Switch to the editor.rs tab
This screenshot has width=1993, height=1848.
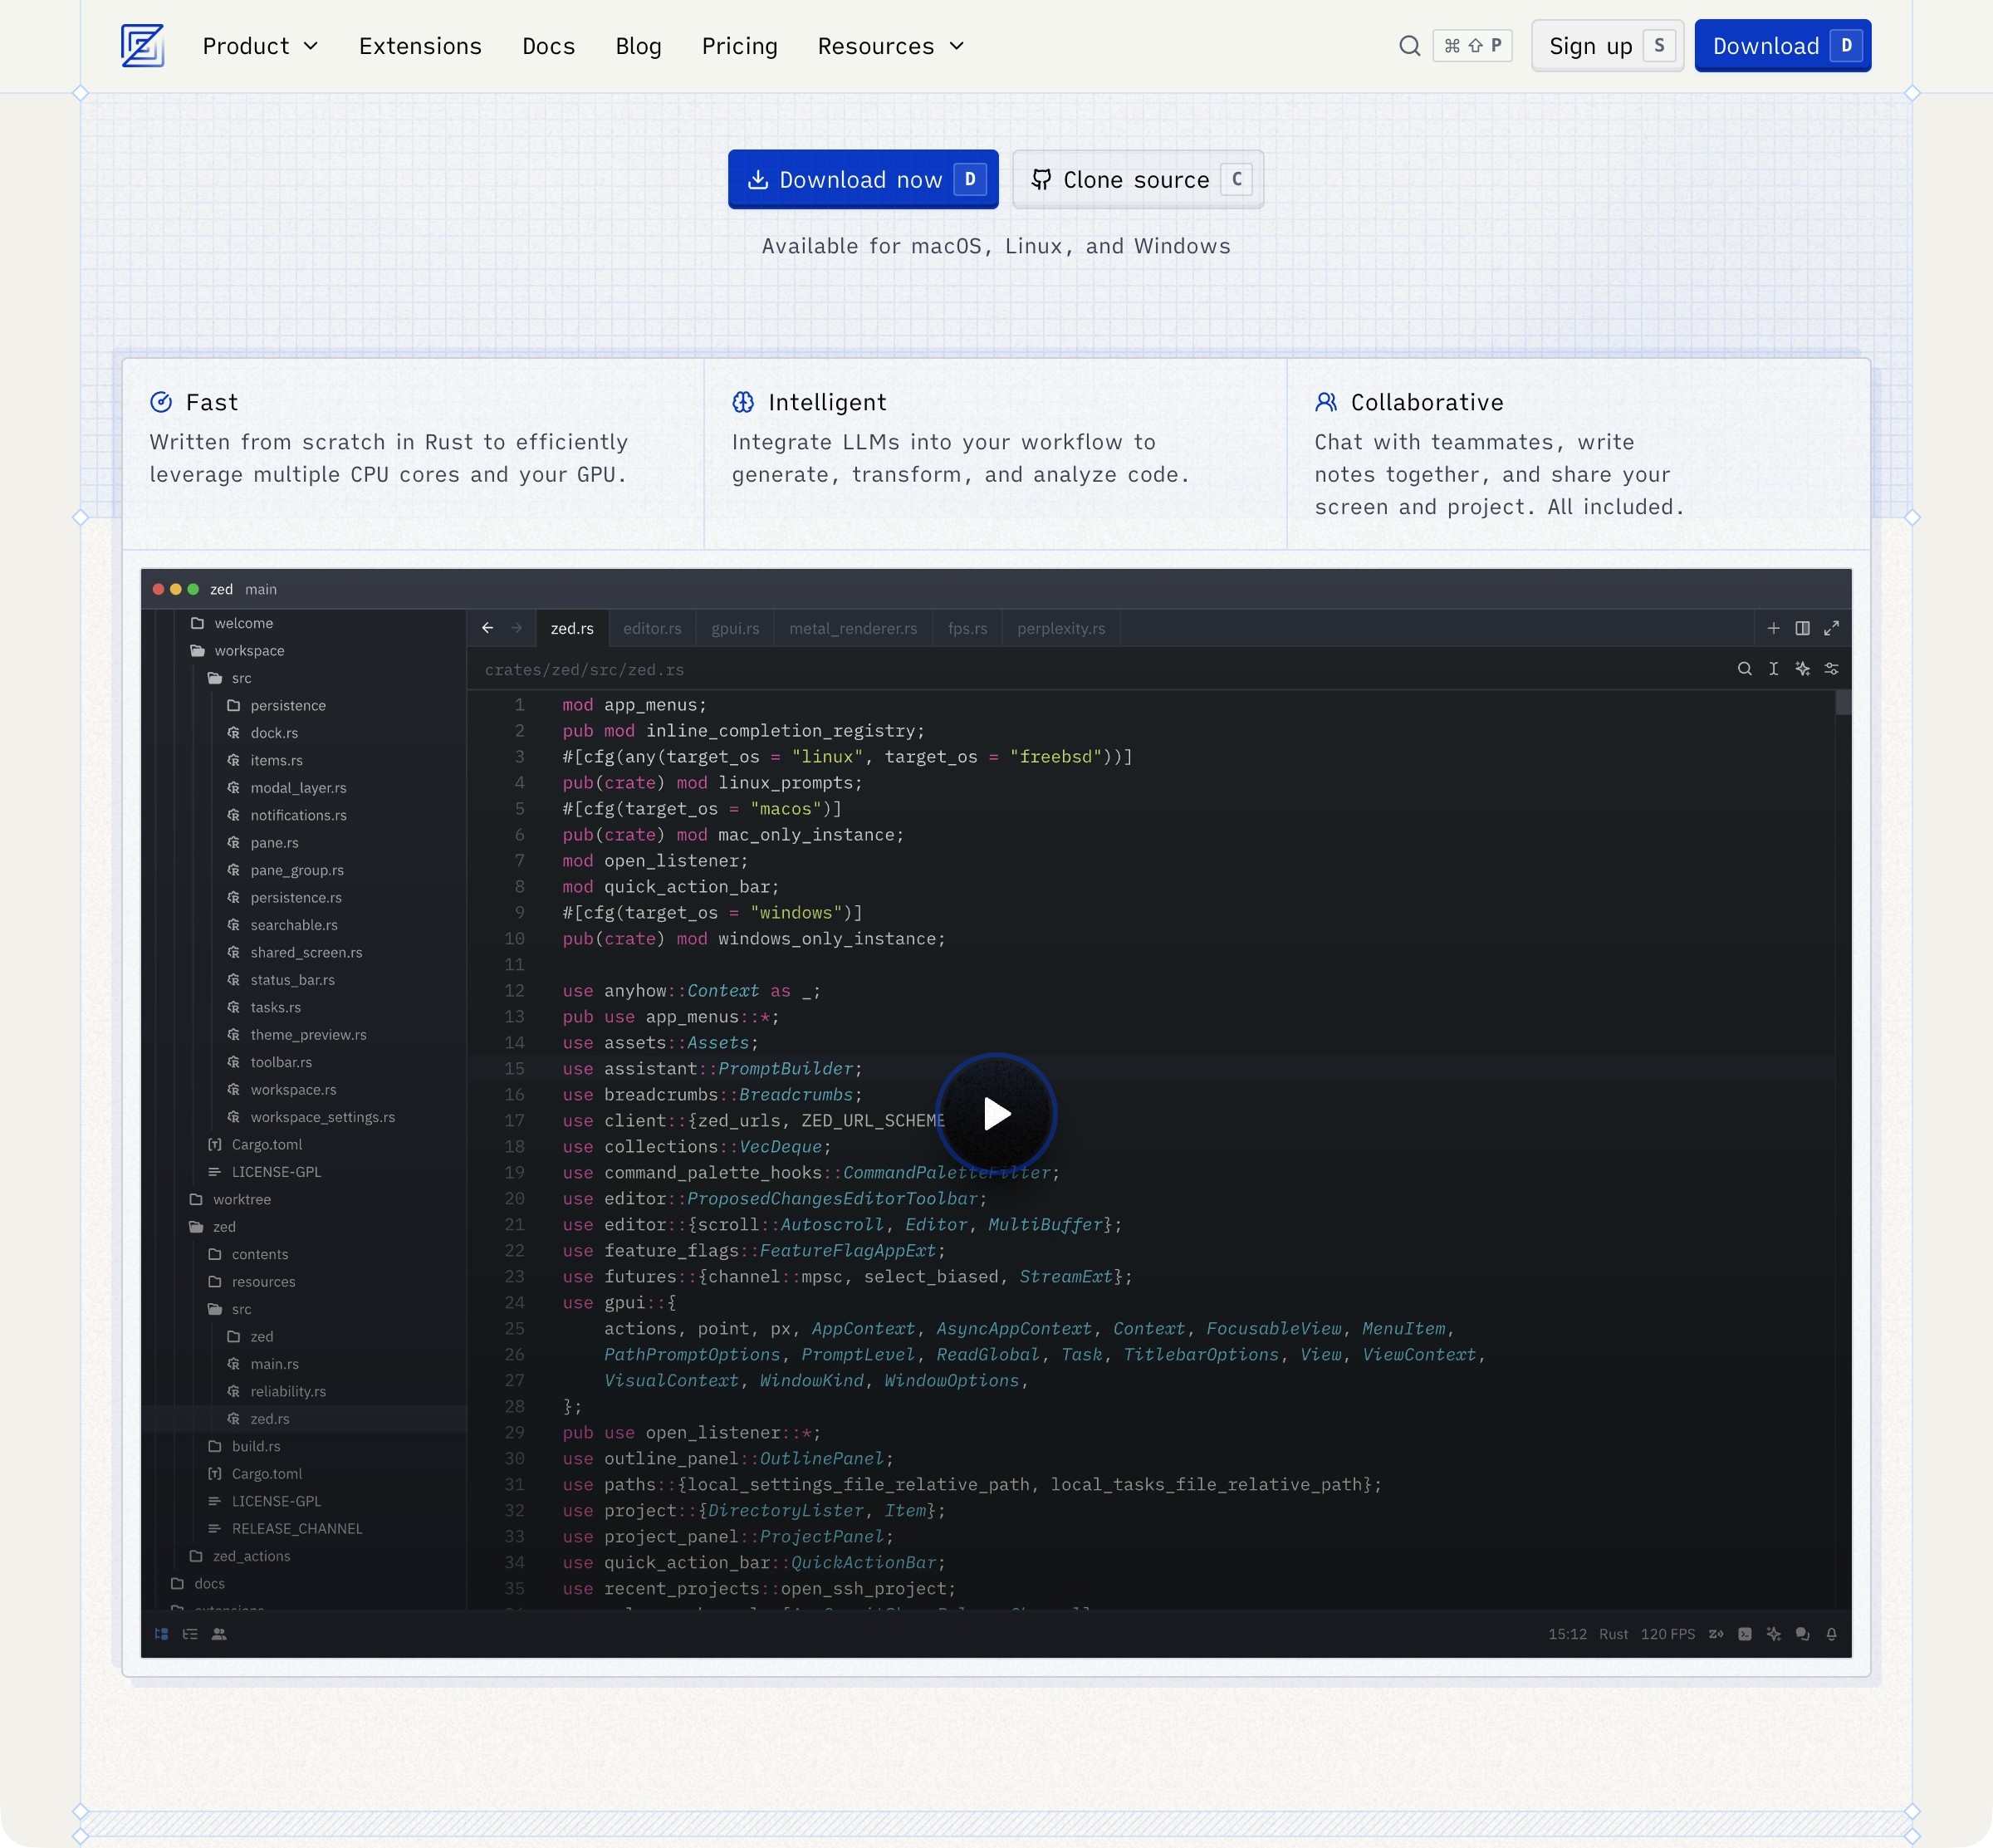pos(652,628)
